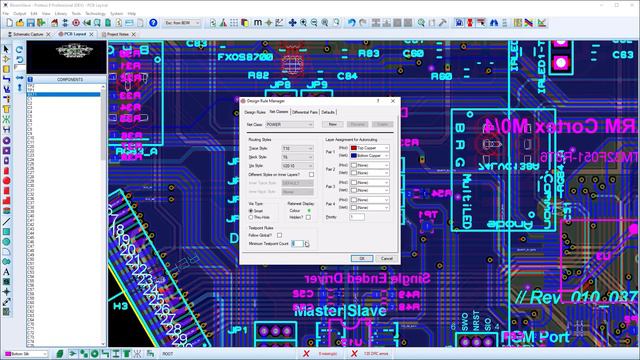The image size is (640, 360).
Task: Close the PCB Layout tab
Action: (91, 34)
